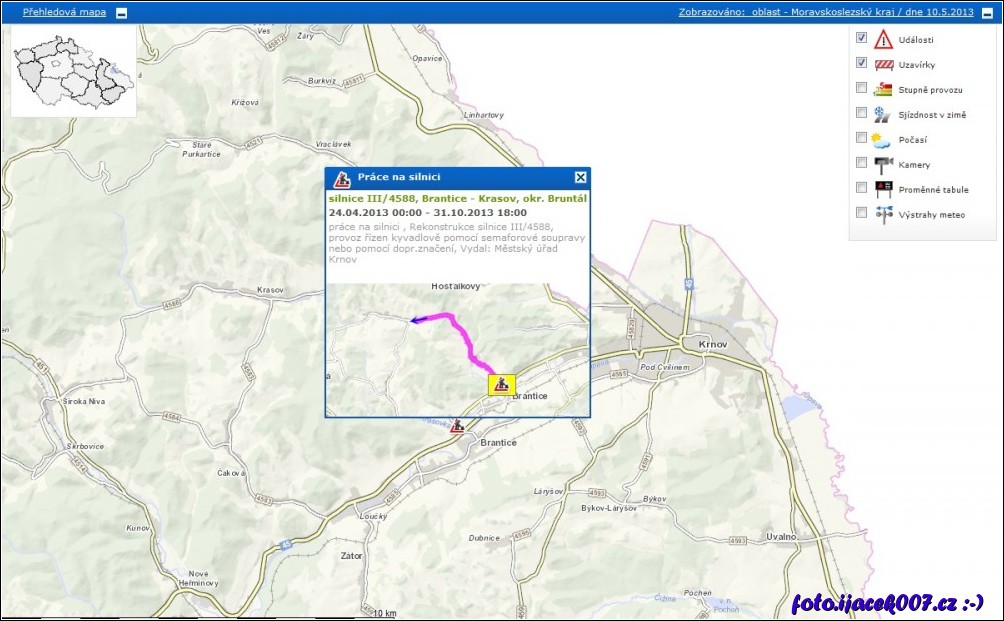Viewport: 1004px width, 621px height.
Task: Disable the Uzavírky layer checkbox
Action: (861, 63)
